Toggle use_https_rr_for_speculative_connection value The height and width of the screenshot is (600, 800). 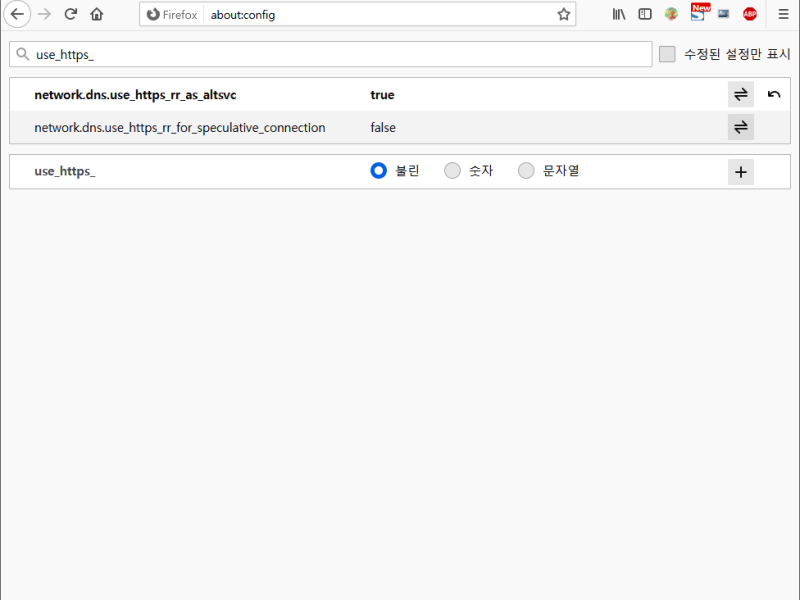pos(740,127)
